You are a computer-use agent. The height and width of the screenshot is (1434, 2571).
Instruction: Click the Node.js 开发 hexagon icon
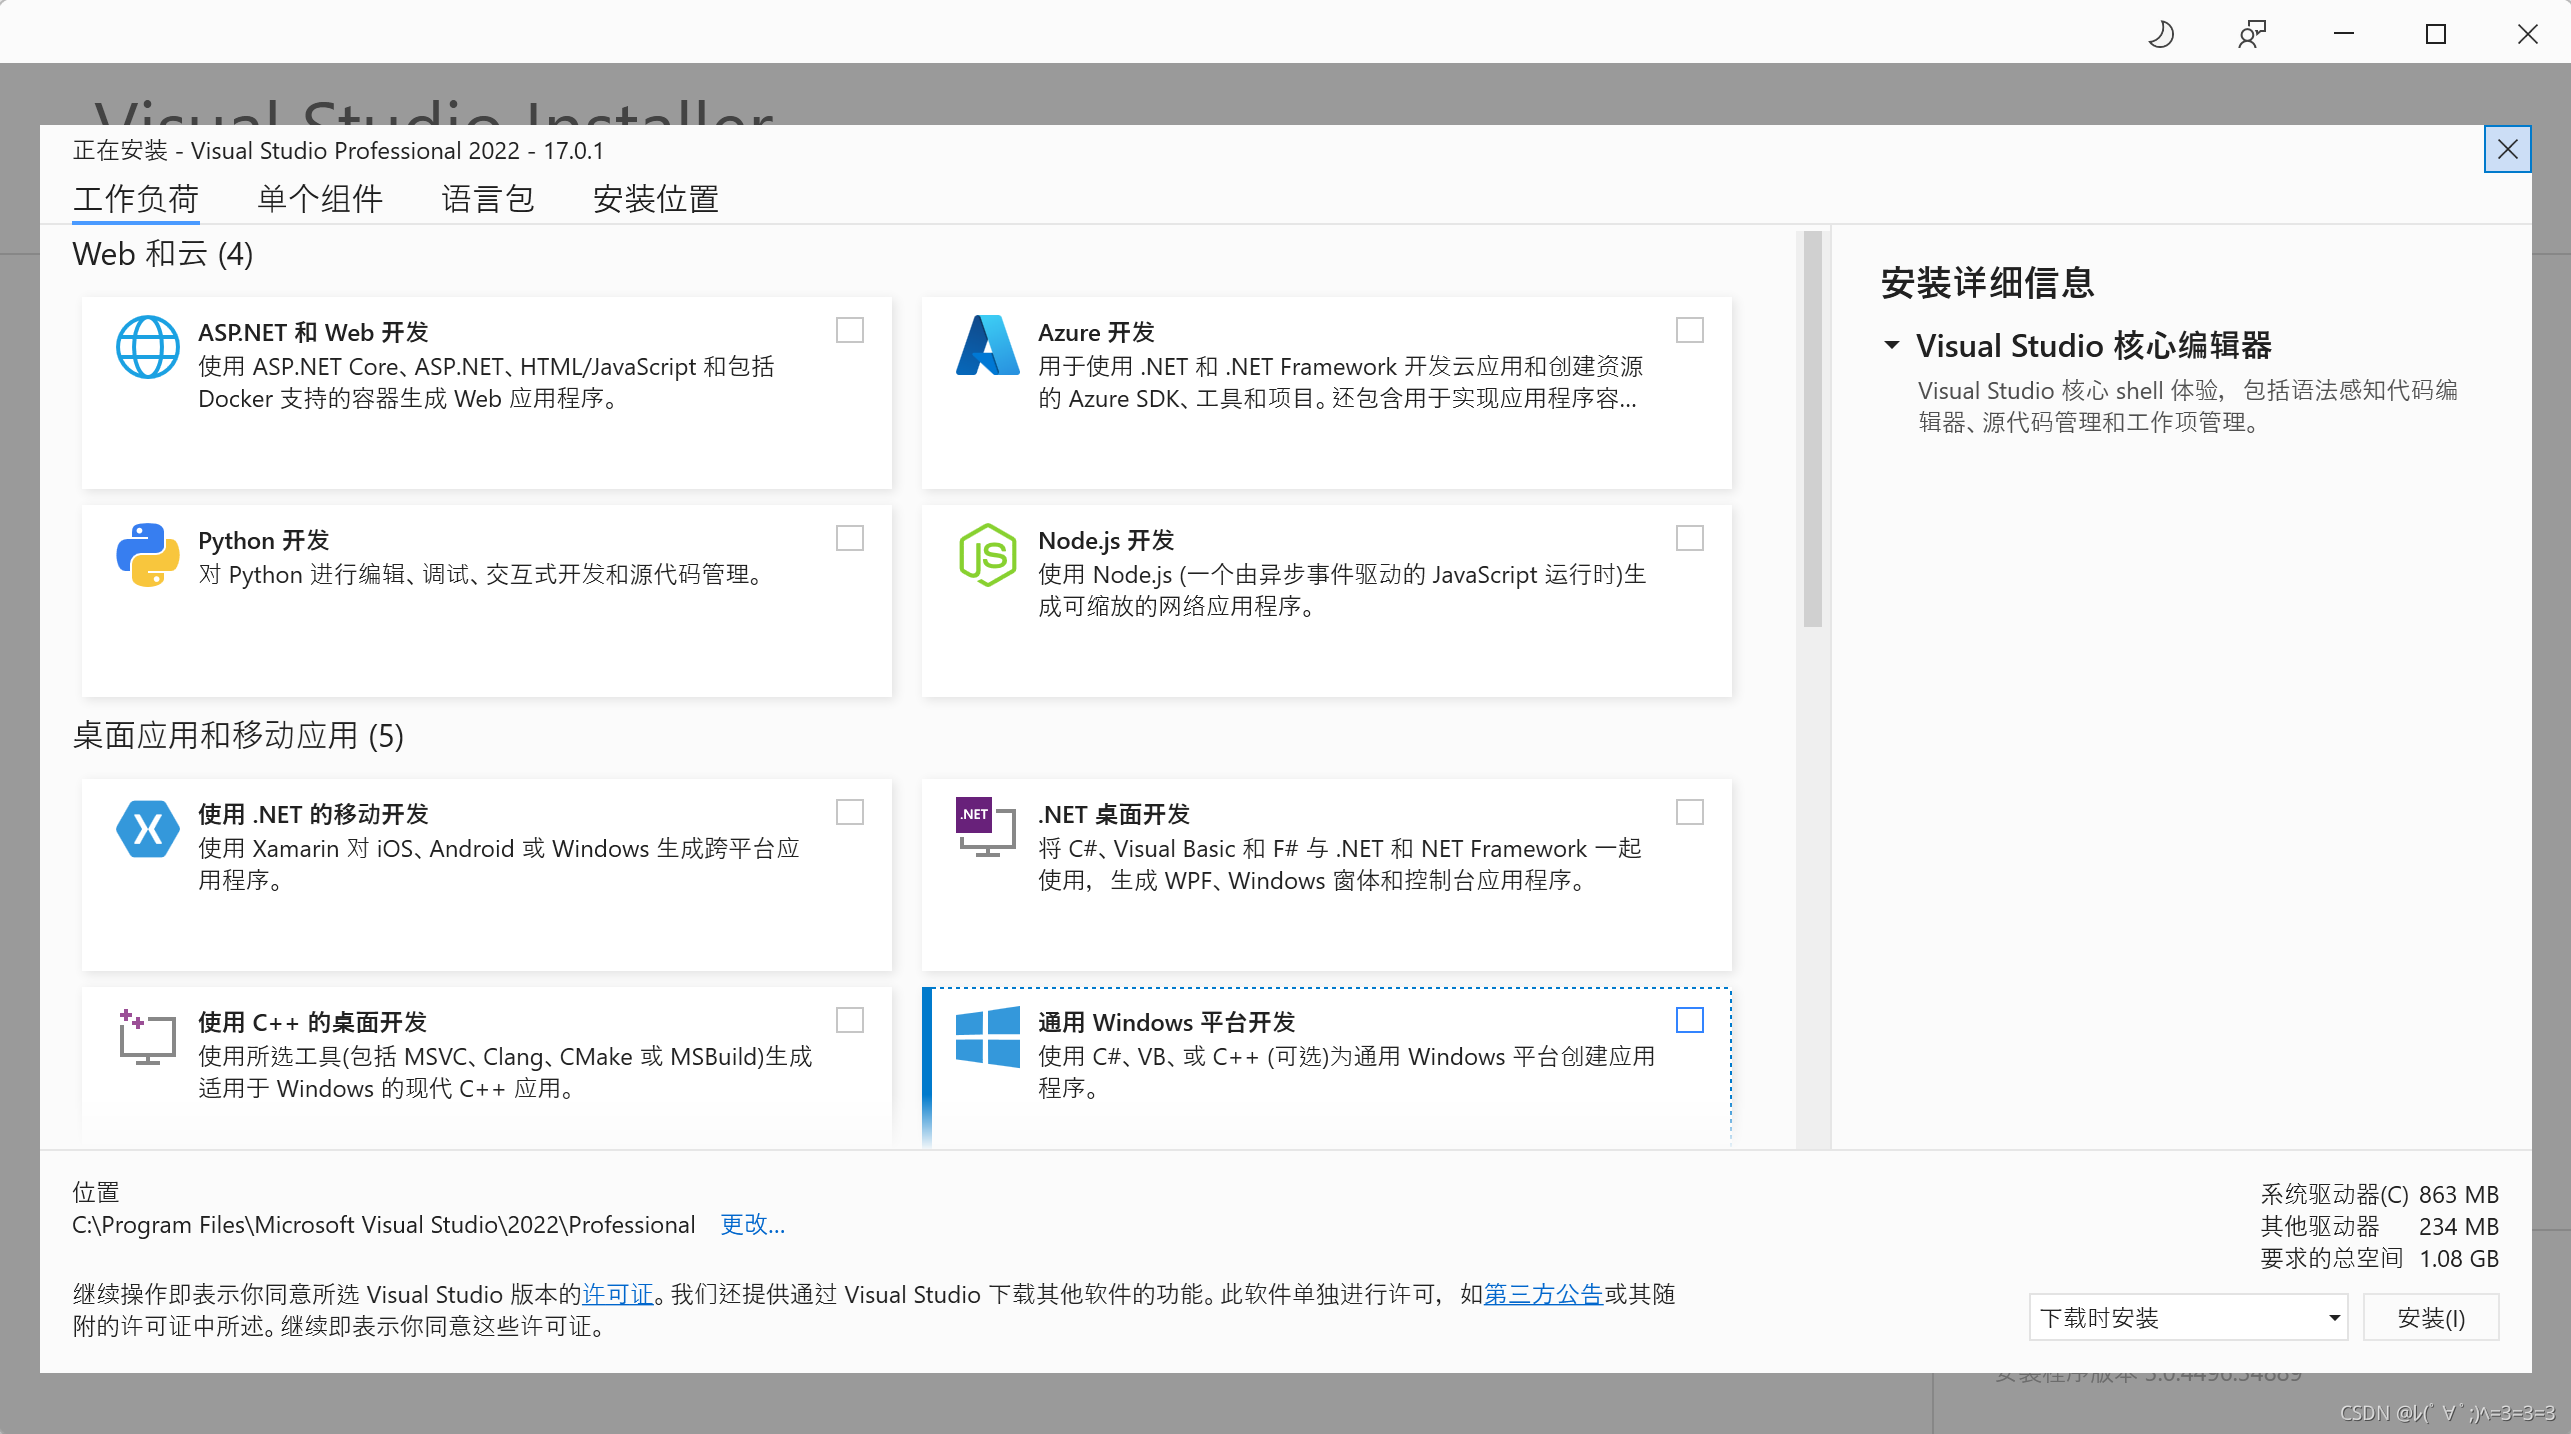(987, 554)
